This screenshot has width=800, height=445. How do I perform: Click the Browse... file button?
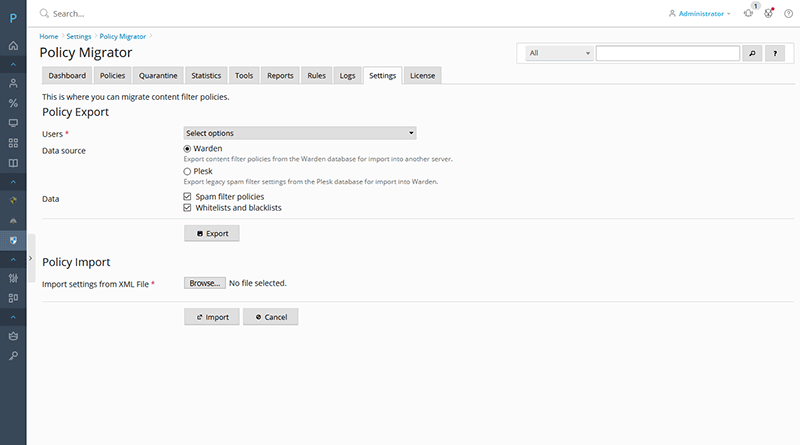point(205,283)
